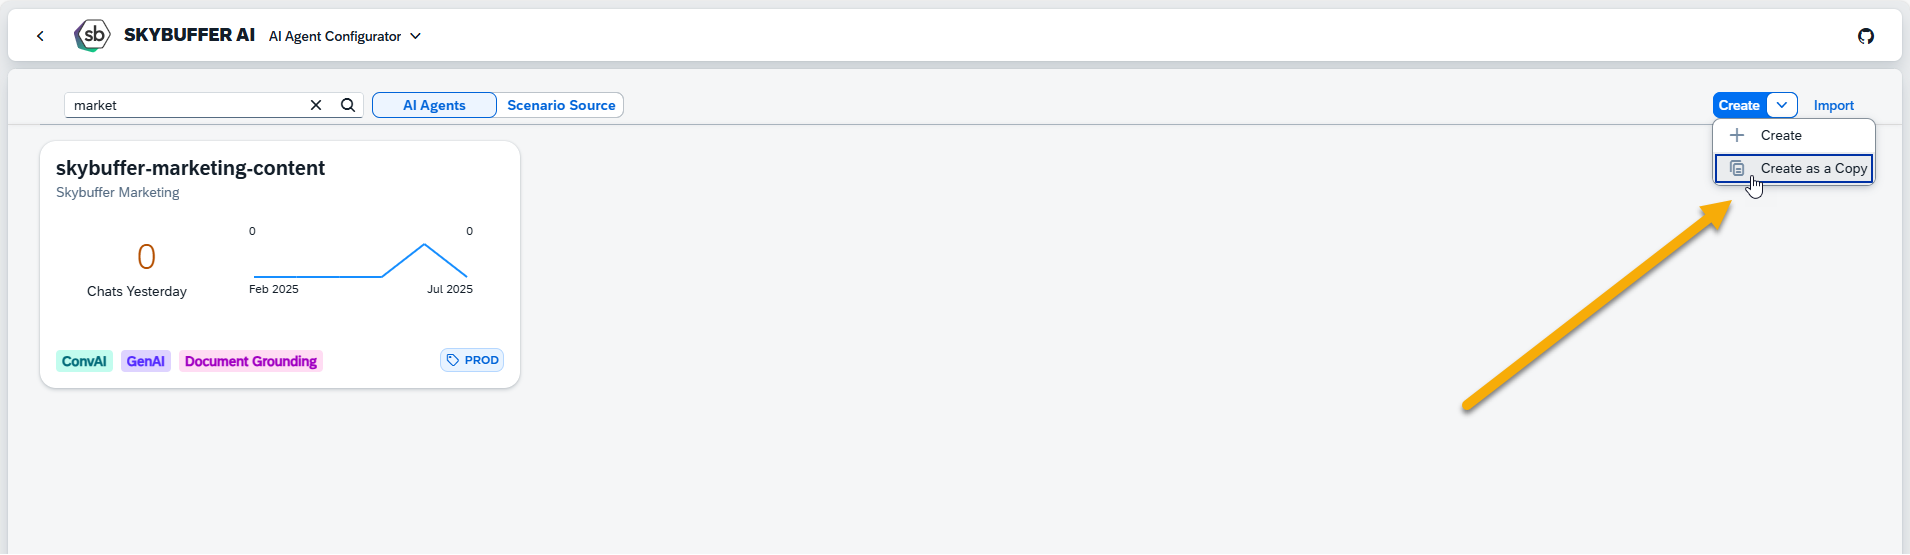Click the Import button
Screen dimensions: 1910x555
pyautogui.click(x=1833, y=105)
